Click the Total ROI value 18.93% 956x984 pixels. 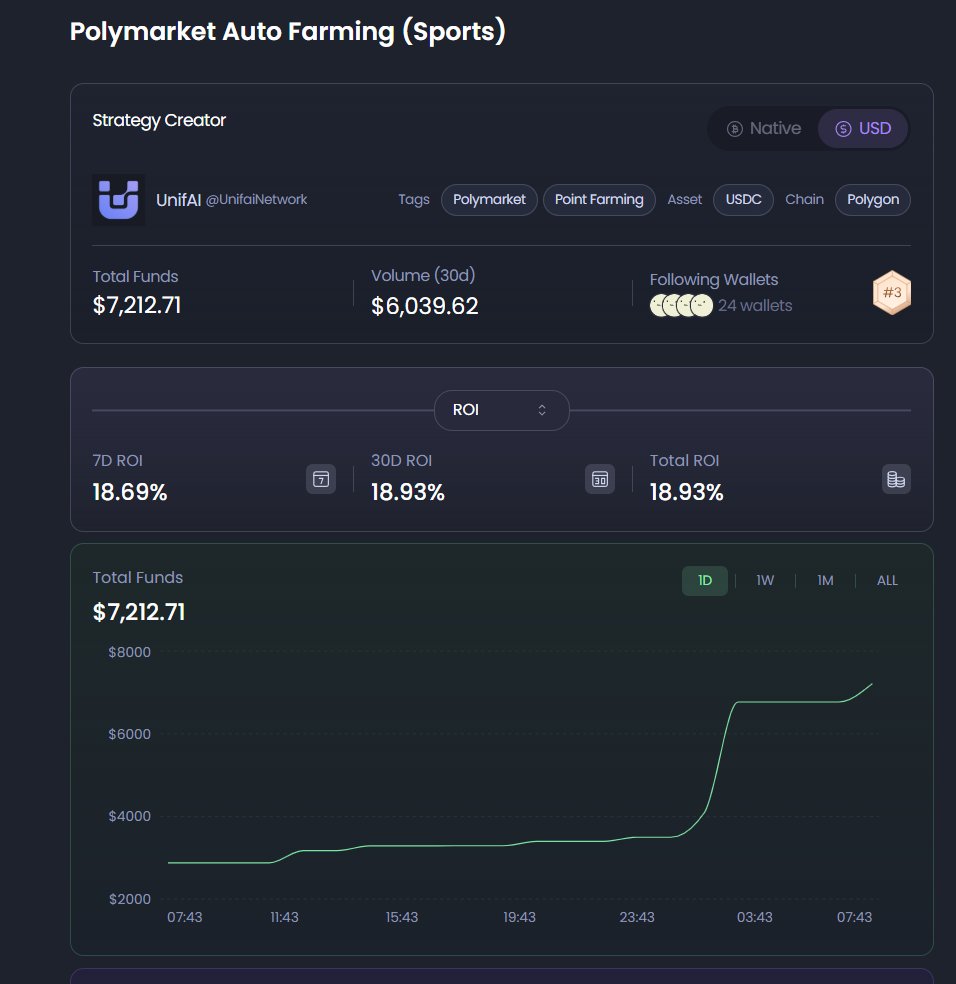click(687, 492)
